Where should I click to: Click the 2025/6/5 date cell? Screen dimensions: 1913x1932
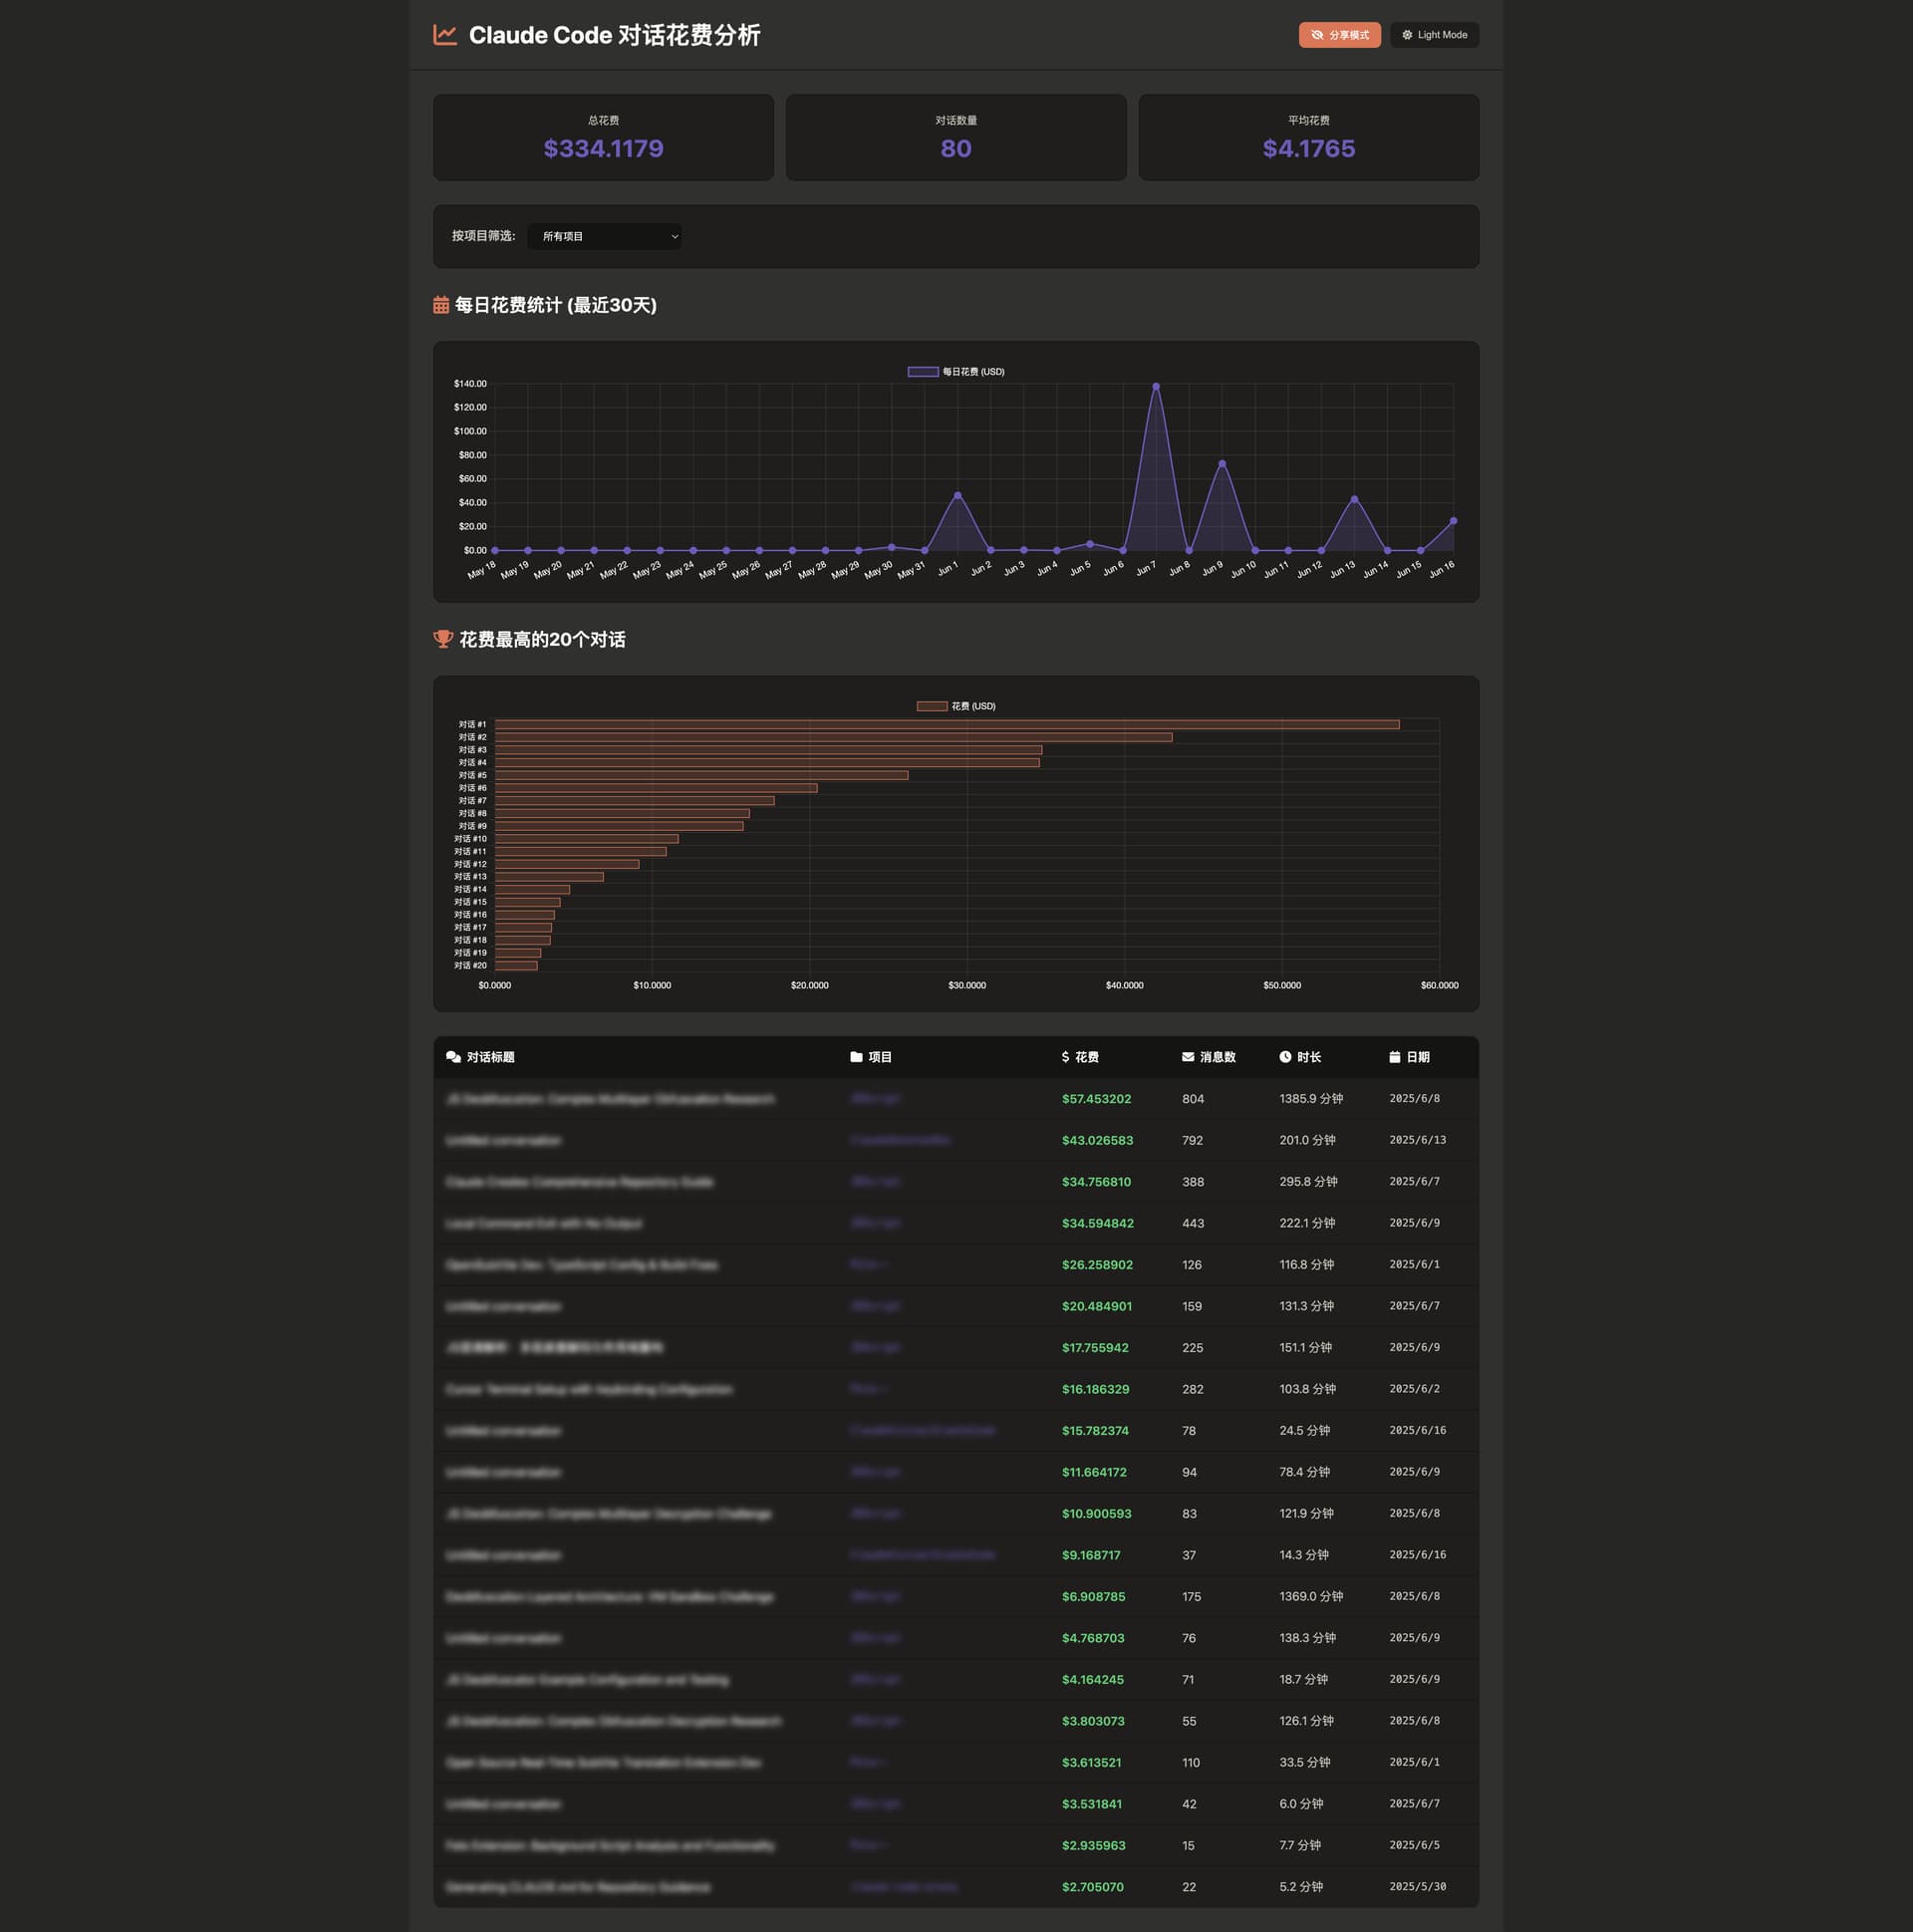pyautogui.click(x=1414, y=1845)
